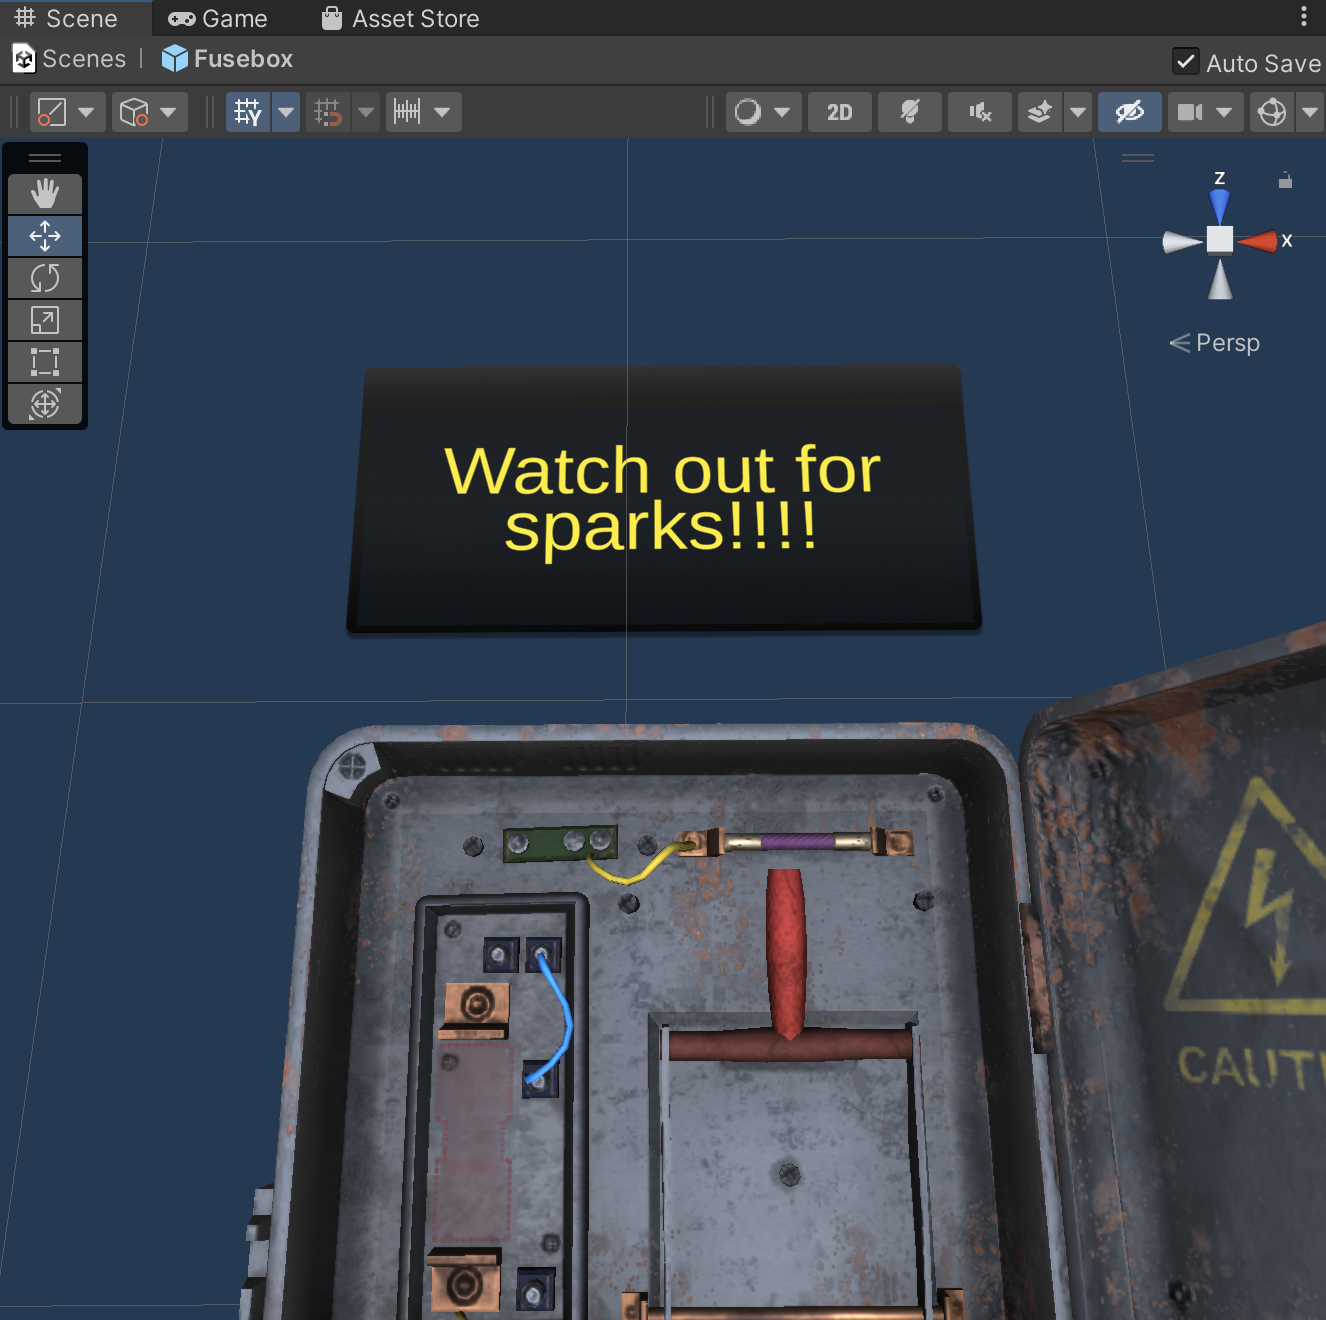Switch to the Game tab
The height and width of the screenshot is (1320, 1326).
tap(218, 18)
